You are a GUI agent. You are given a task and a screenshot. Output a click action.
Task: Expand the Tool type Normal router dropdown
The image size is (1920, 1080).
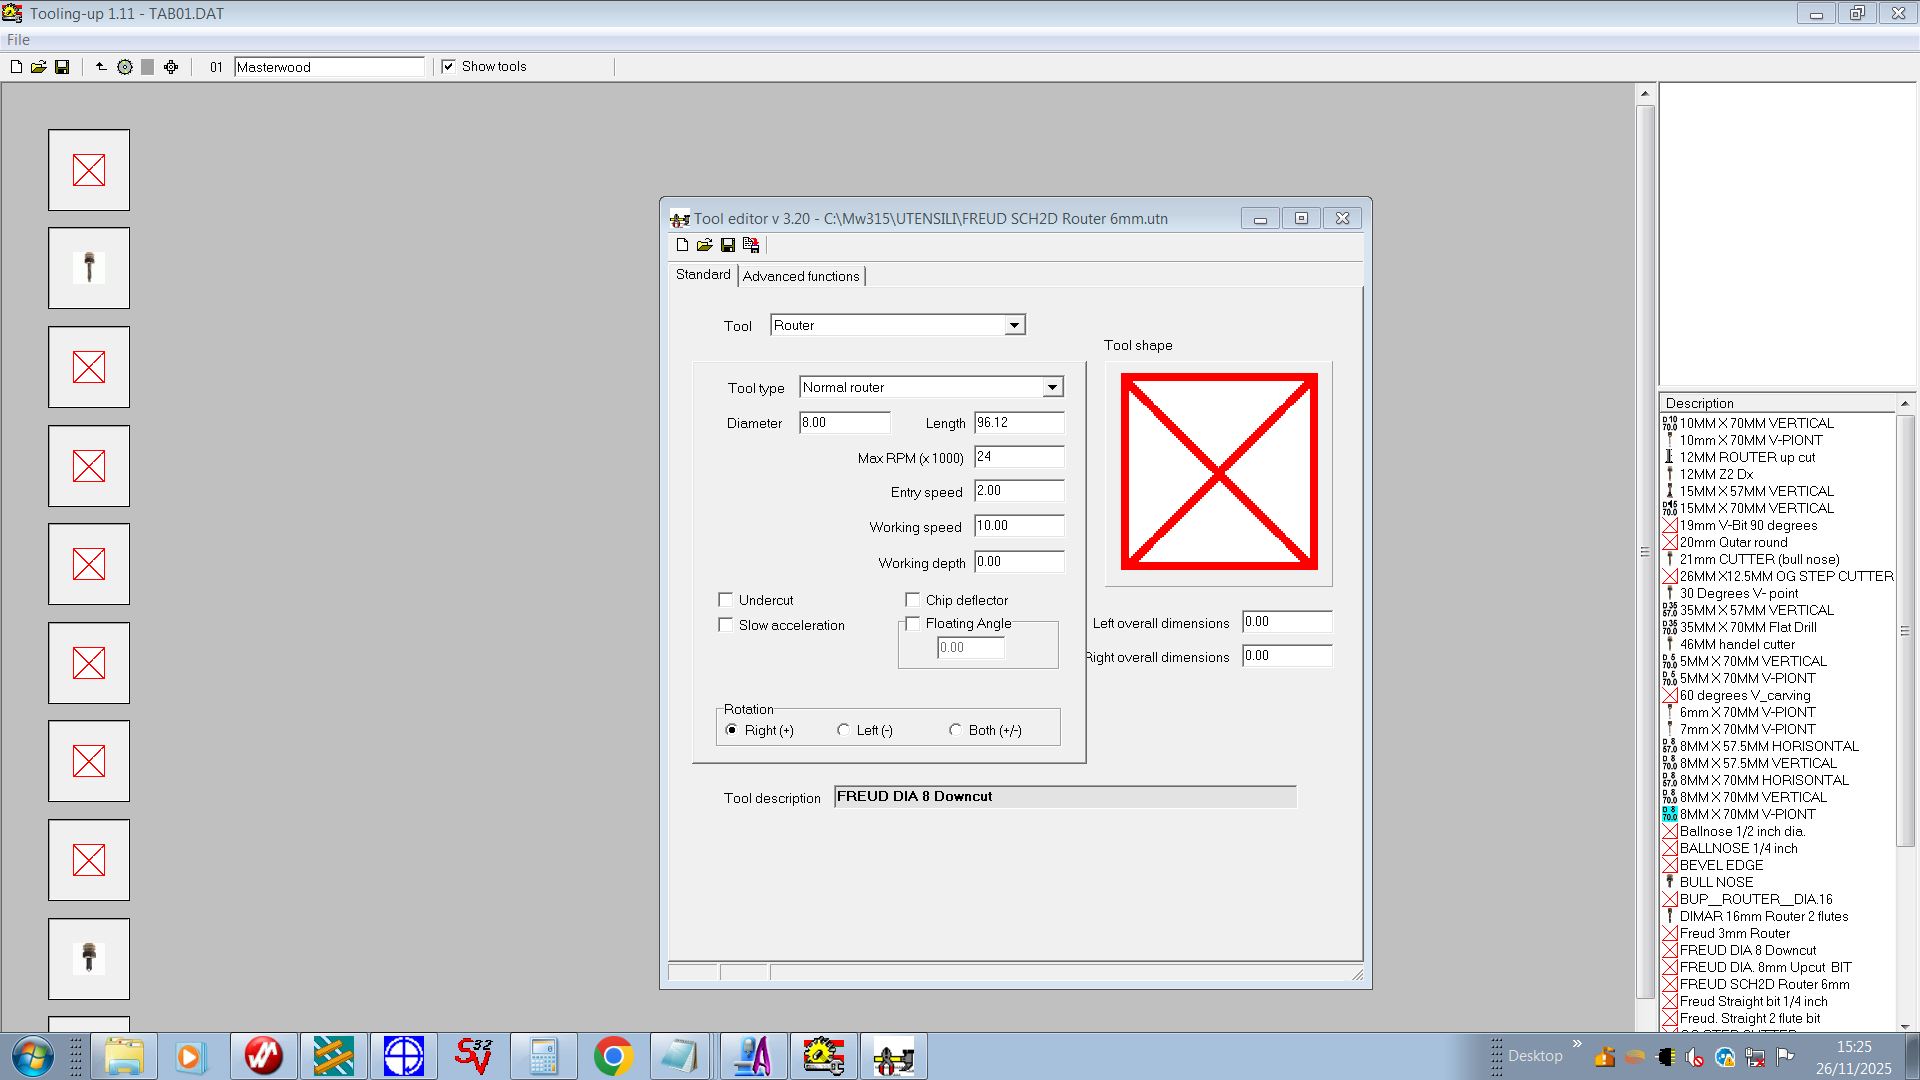[1052, 387]
